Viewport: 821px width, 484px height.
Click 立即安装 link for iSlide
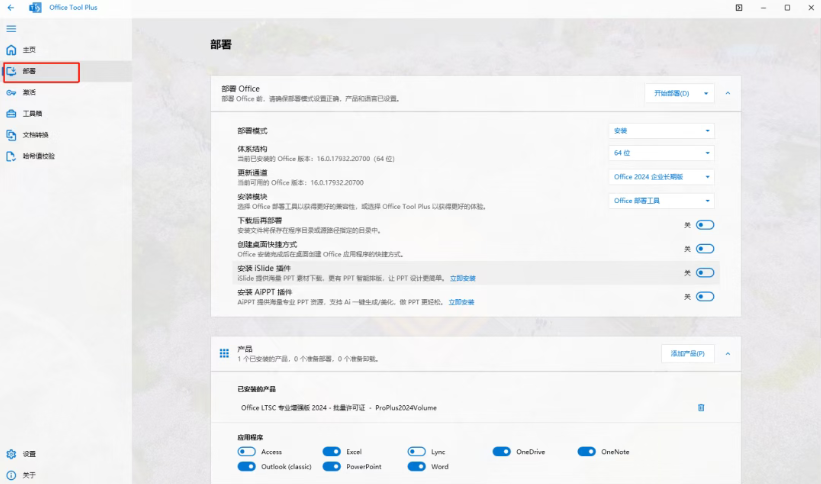tap(463, 278)
